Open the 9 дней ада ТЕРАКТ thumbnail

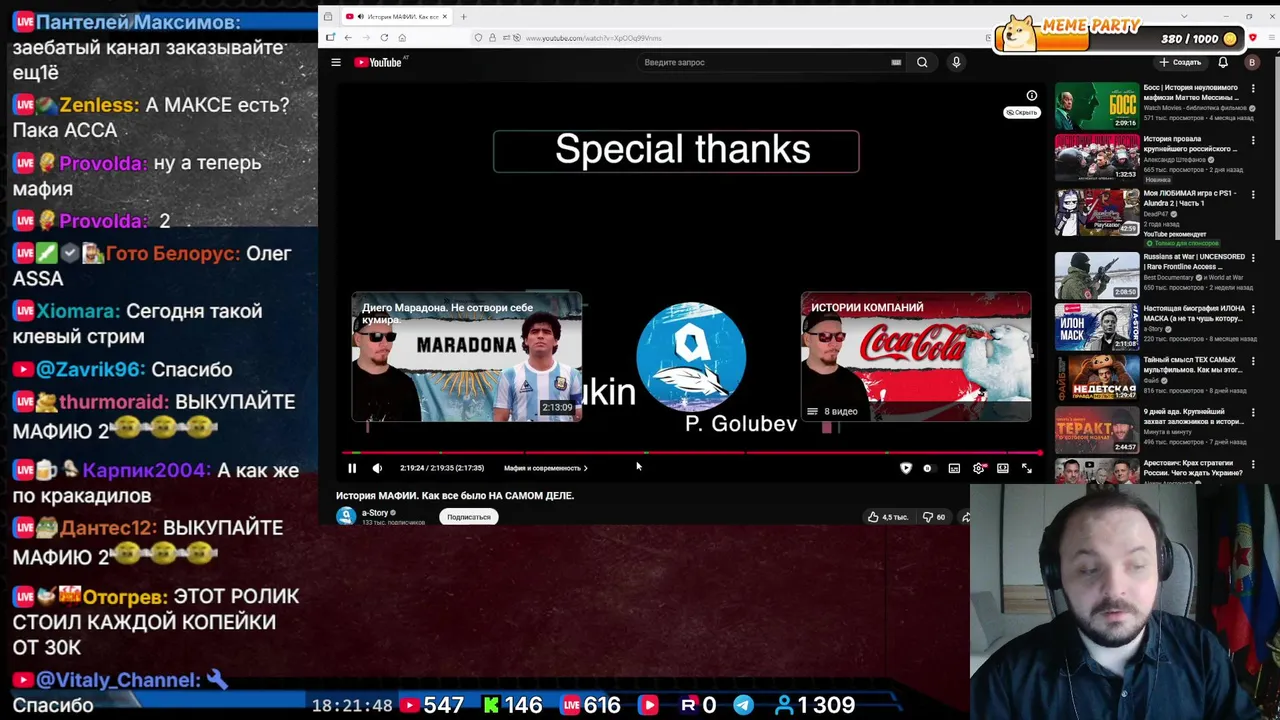(1097, 429)
